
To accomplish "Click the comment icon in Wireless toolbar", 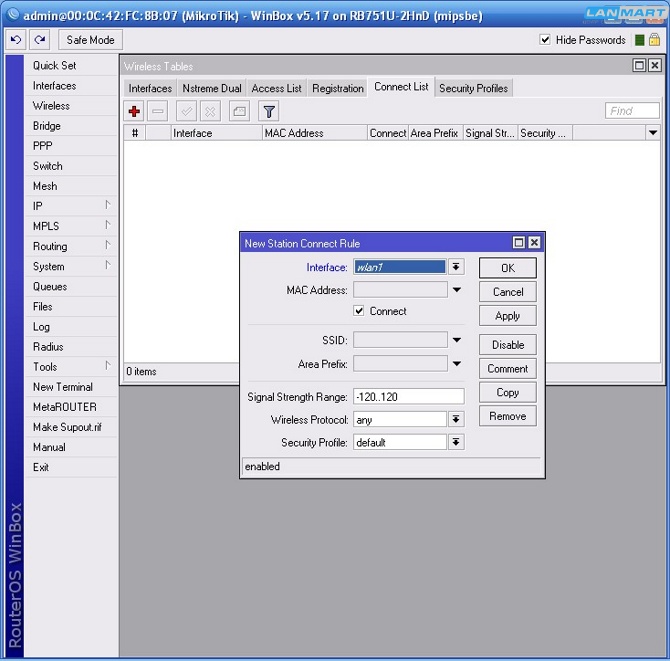I will (239, 111).
